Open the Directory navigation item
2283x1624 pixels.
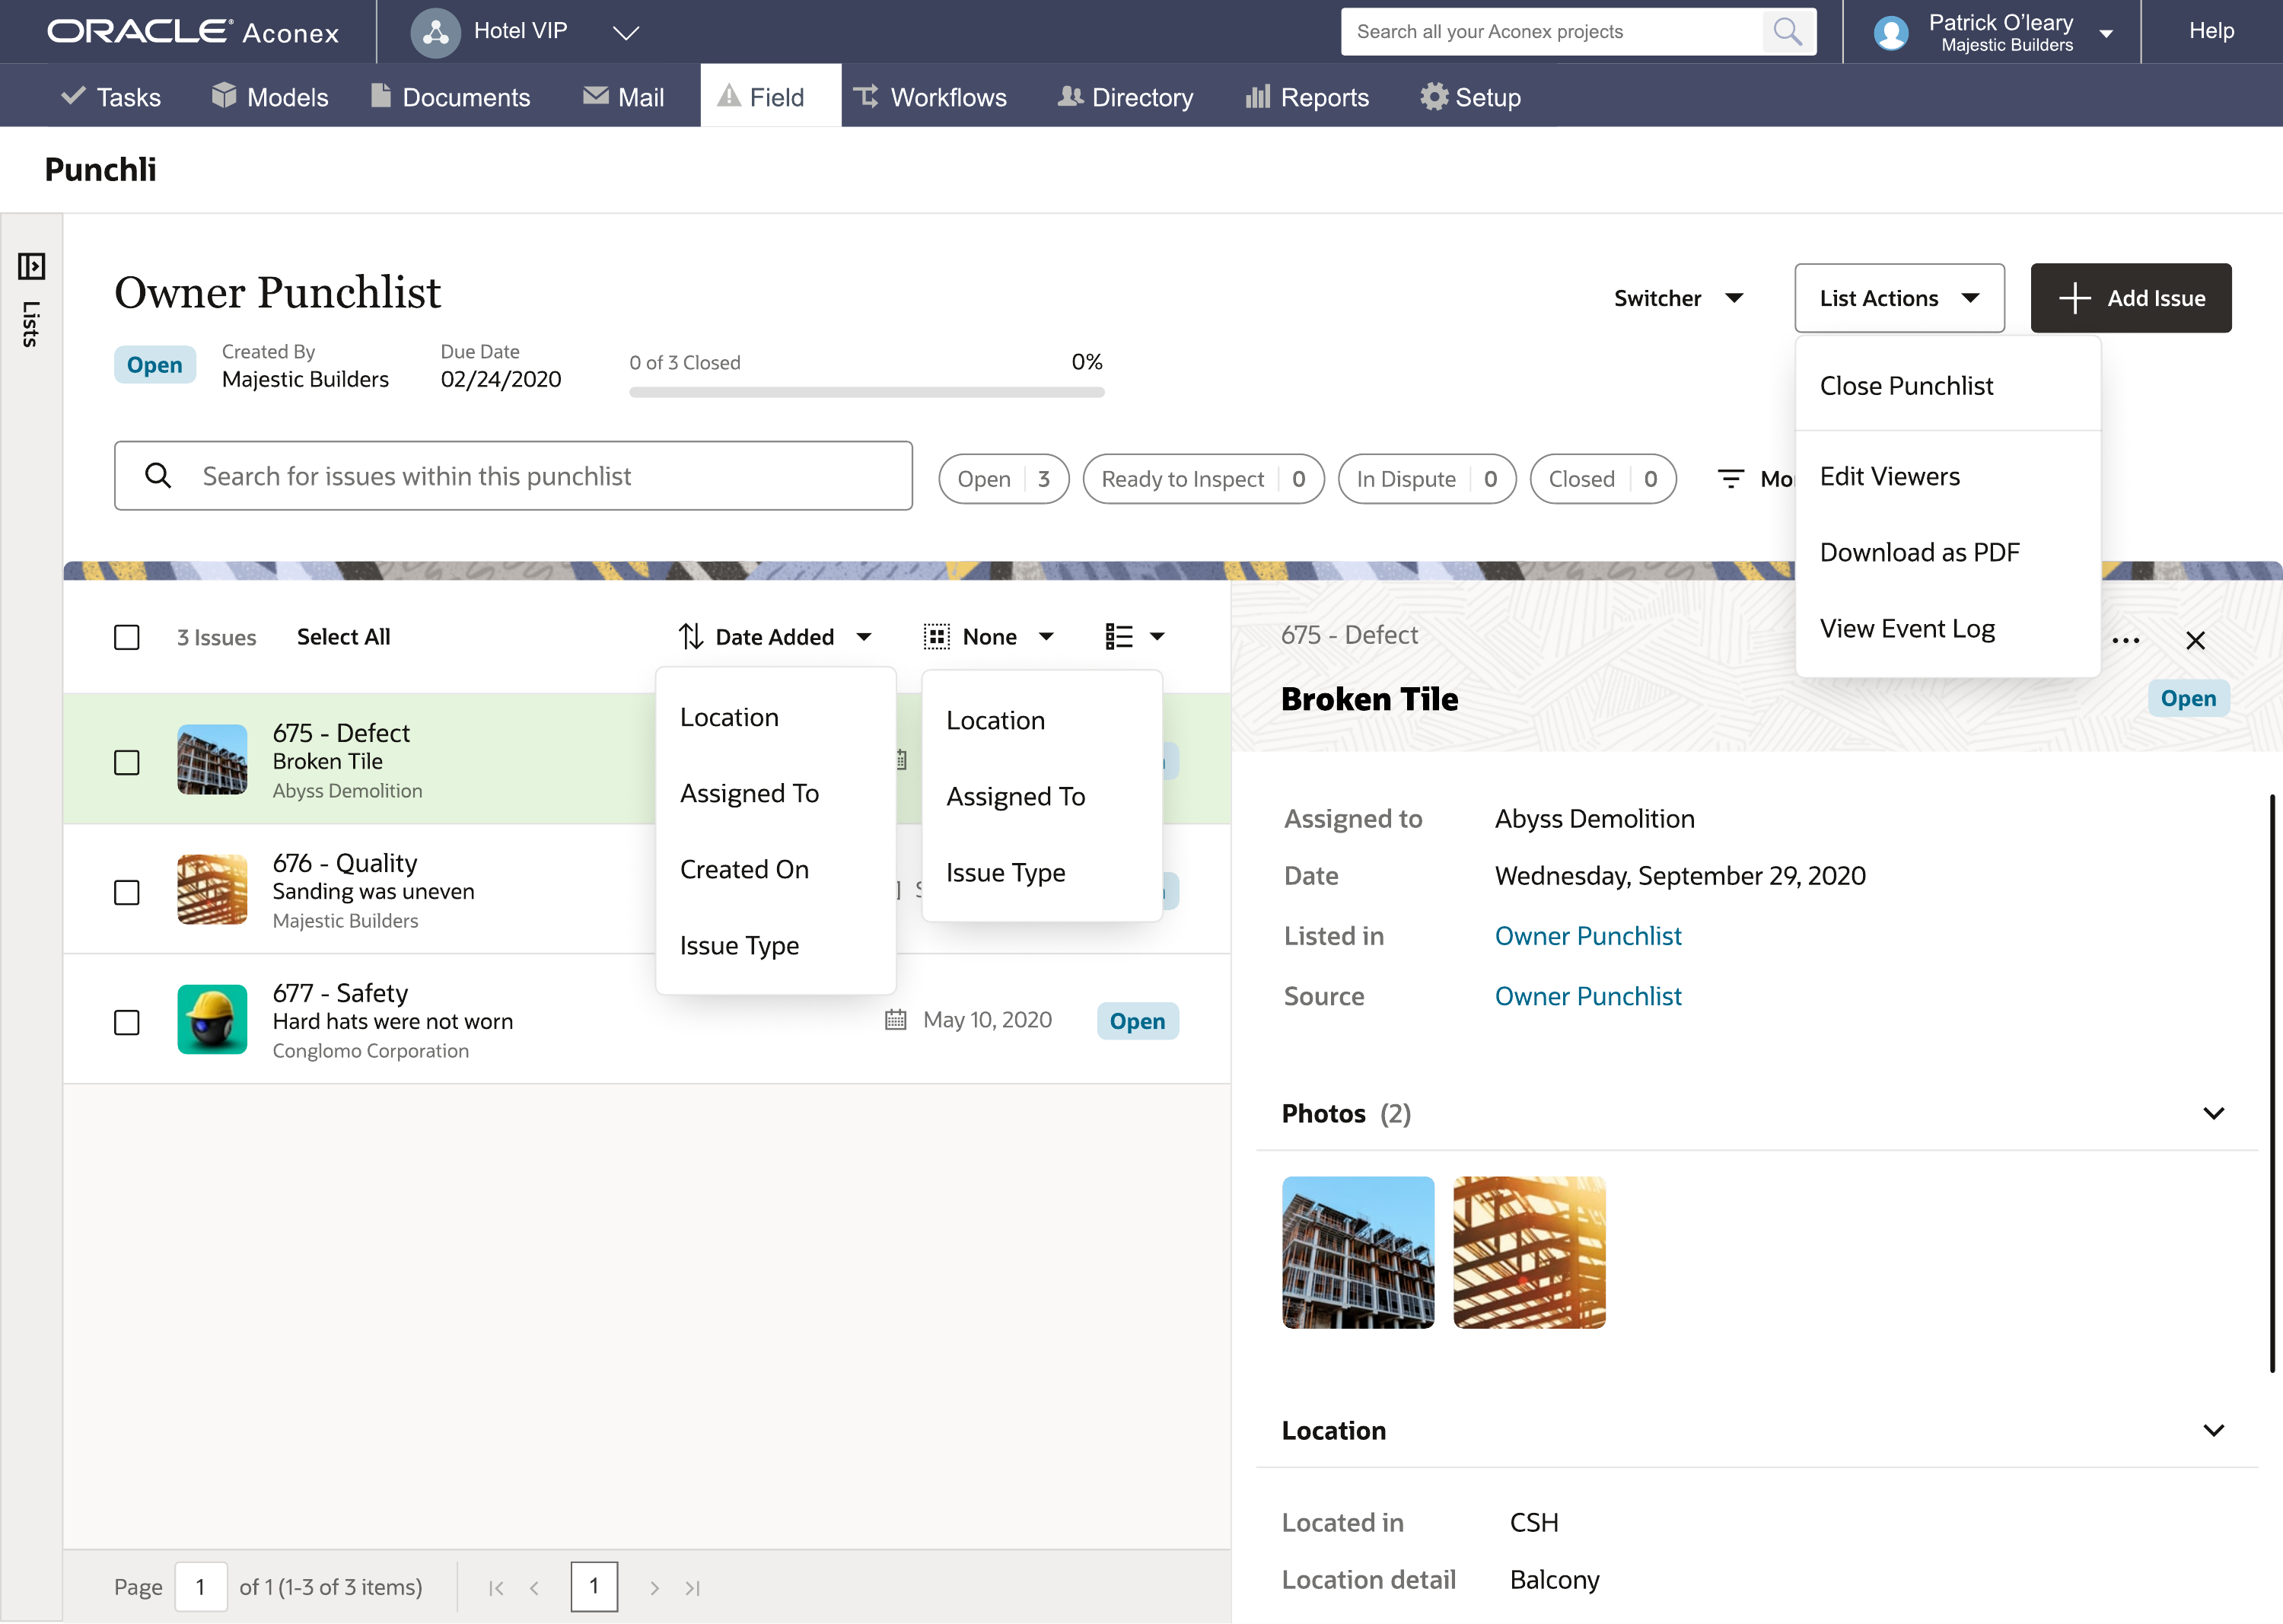click(1125, 97)
